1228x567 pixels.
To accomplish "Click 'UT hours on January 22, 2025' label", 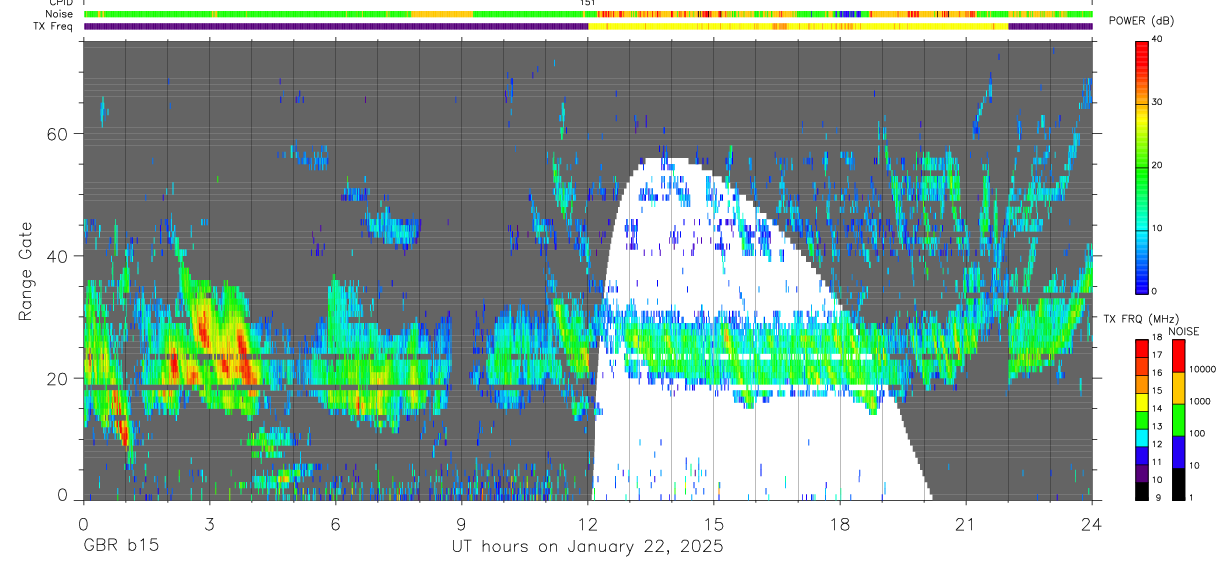I will (587, 547).
